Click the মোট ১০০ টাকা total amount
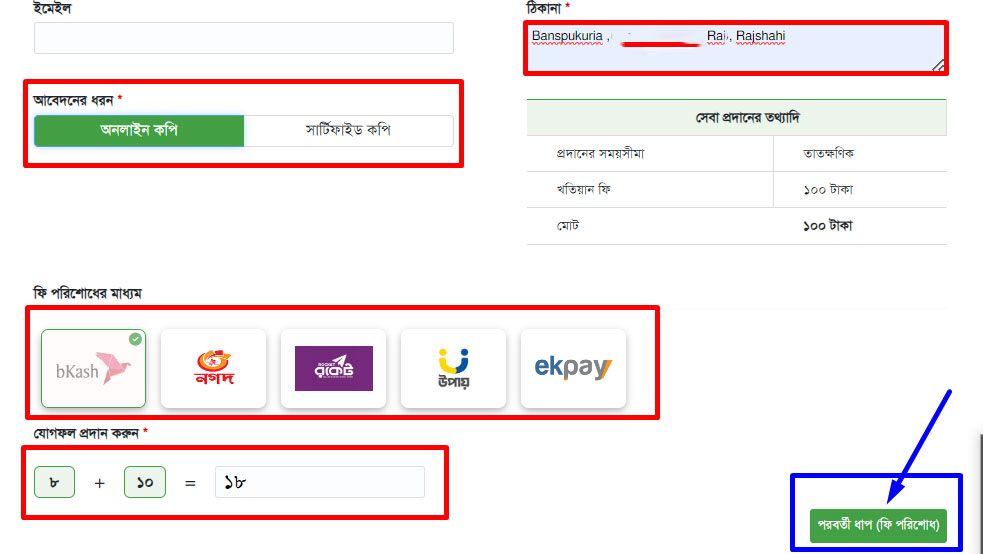This screenshot has width=983, height=554. 828,226
